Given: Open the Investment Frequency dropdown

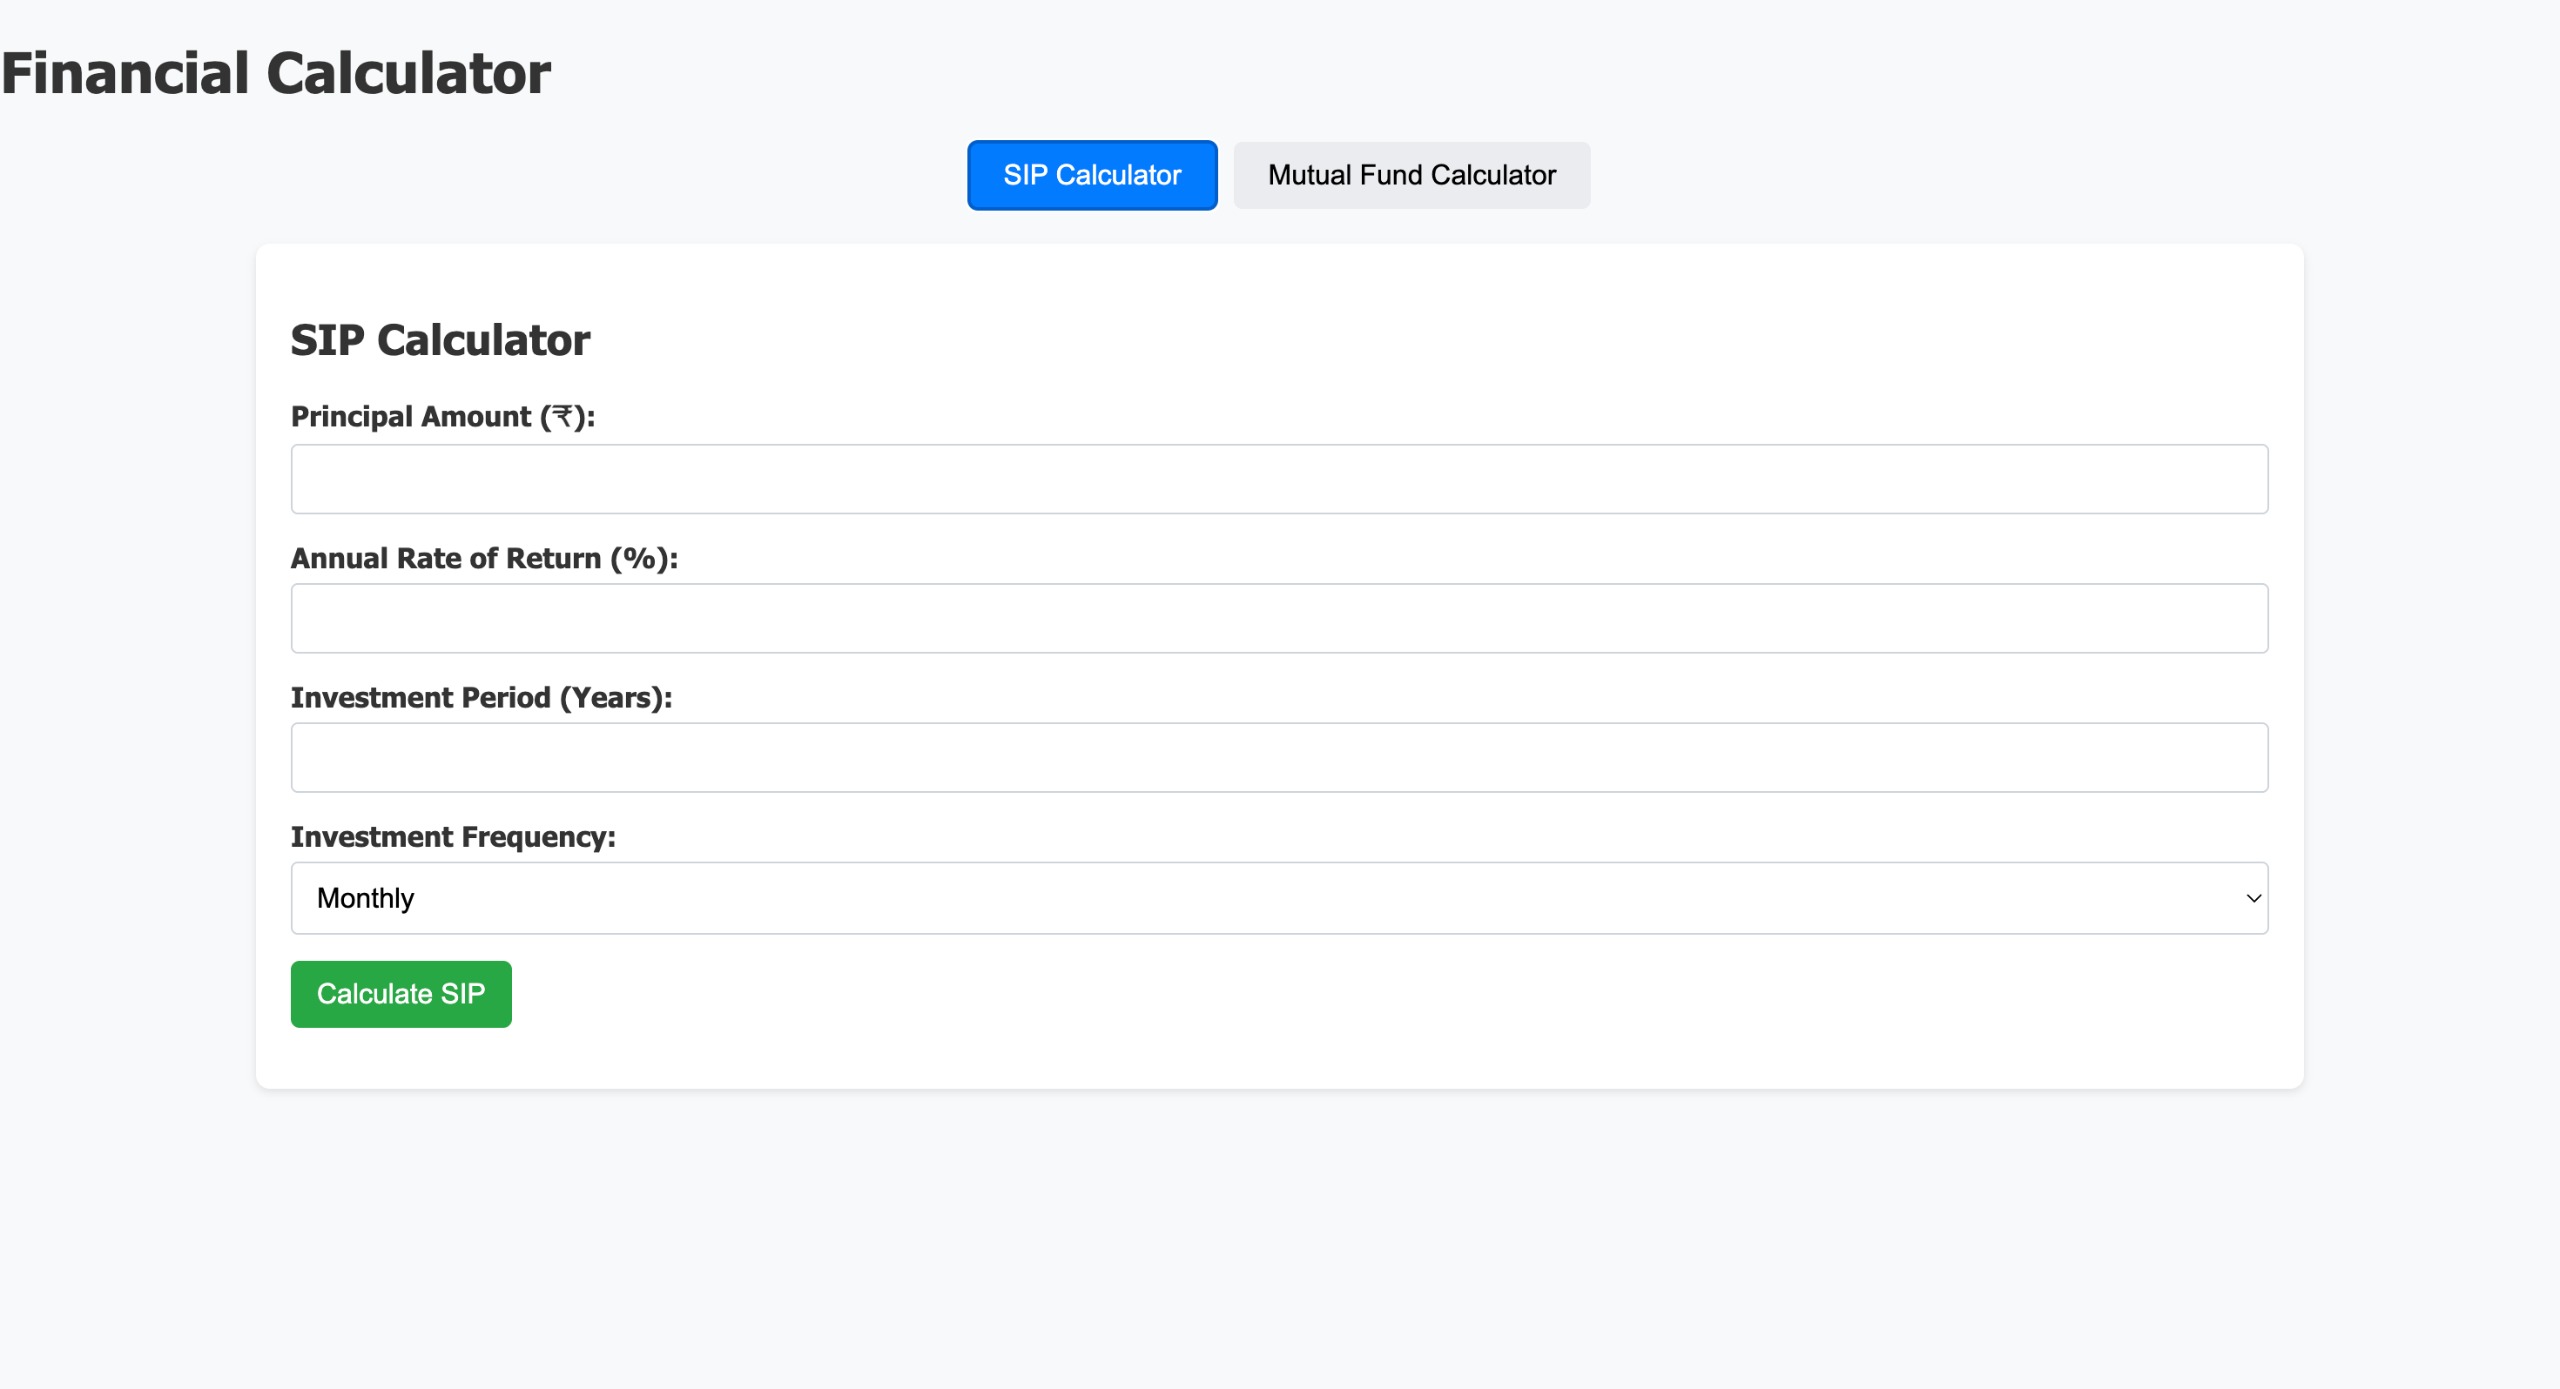Looking at the screenshot, I should coord(1278,898).
